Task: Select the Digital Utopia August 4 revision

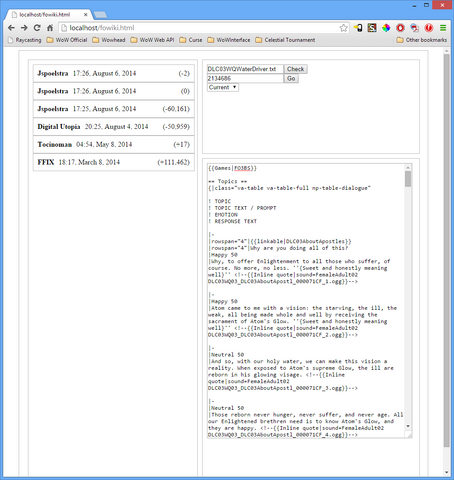Action: point(114,127)
